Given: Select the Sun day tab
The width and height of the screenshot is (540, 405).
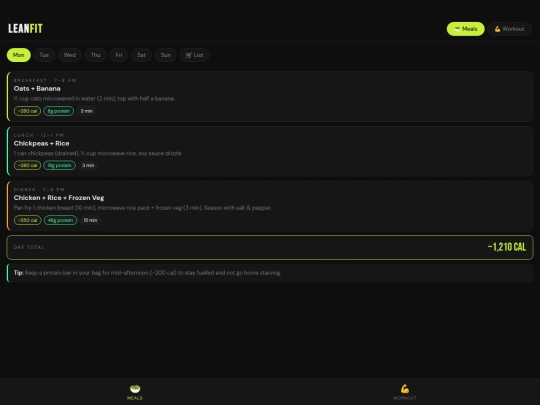Looking at the screenshot, I should click(166, 55).
